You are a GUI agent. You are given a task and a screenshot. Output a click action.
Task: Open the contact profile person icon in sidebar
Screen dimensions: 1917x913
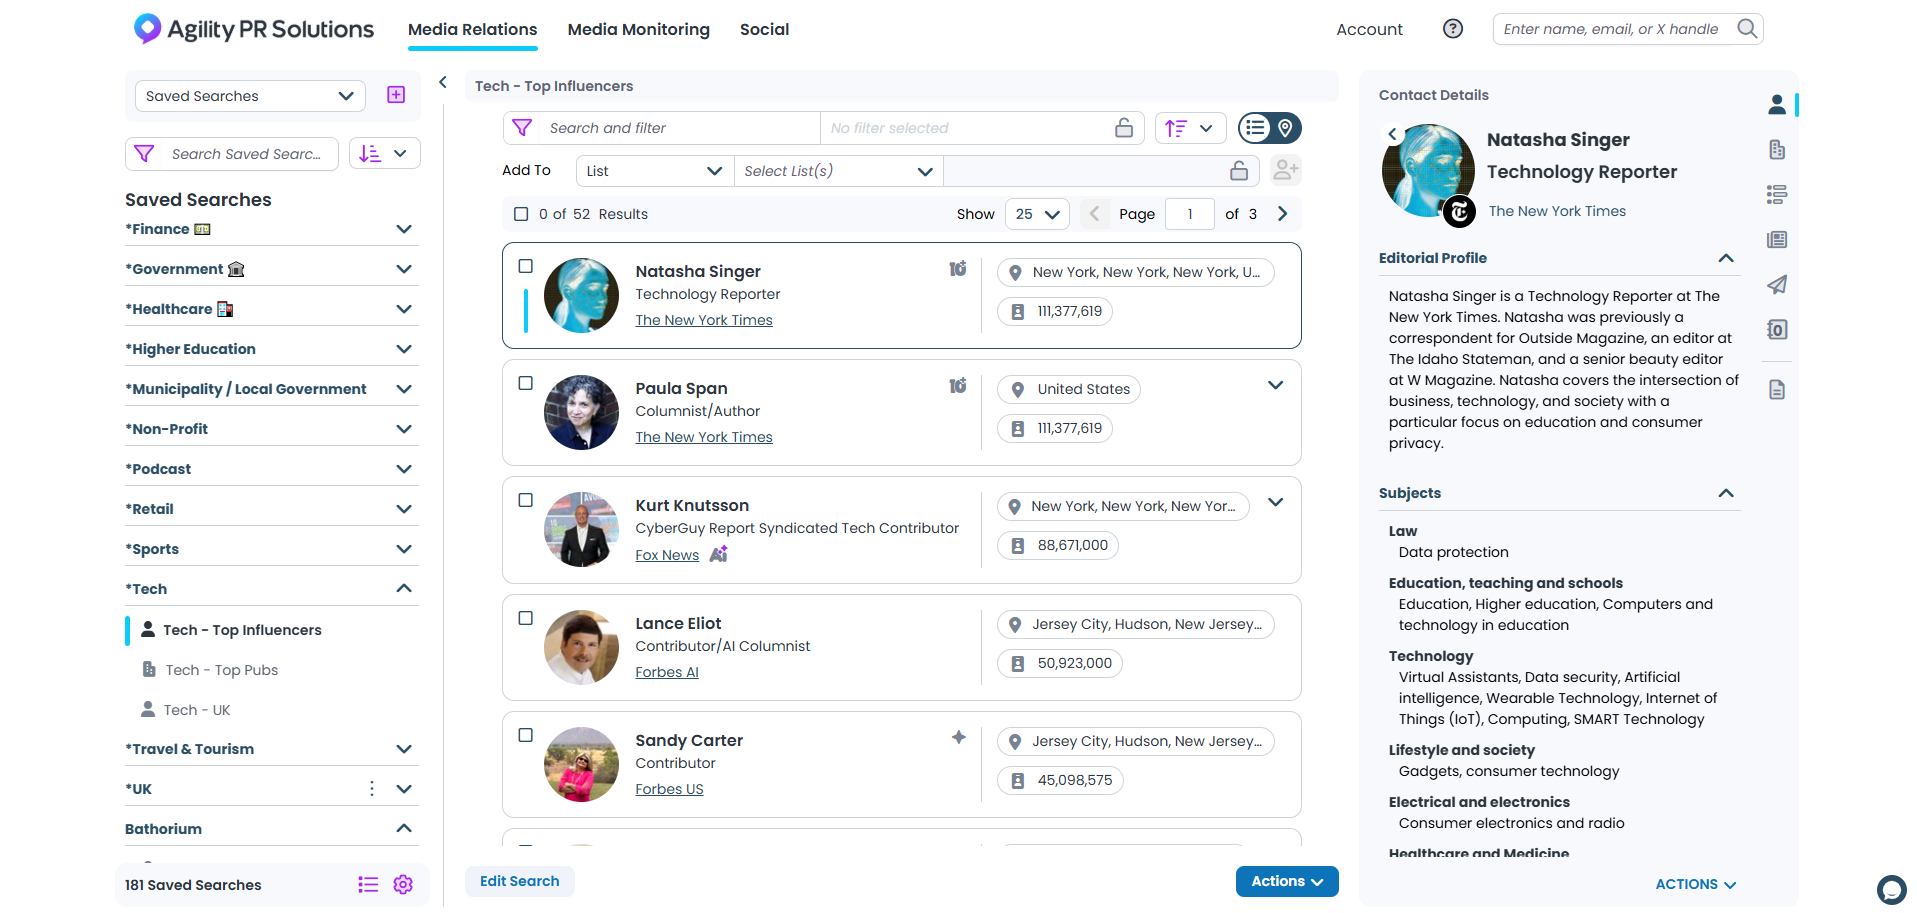(1777, 104)
